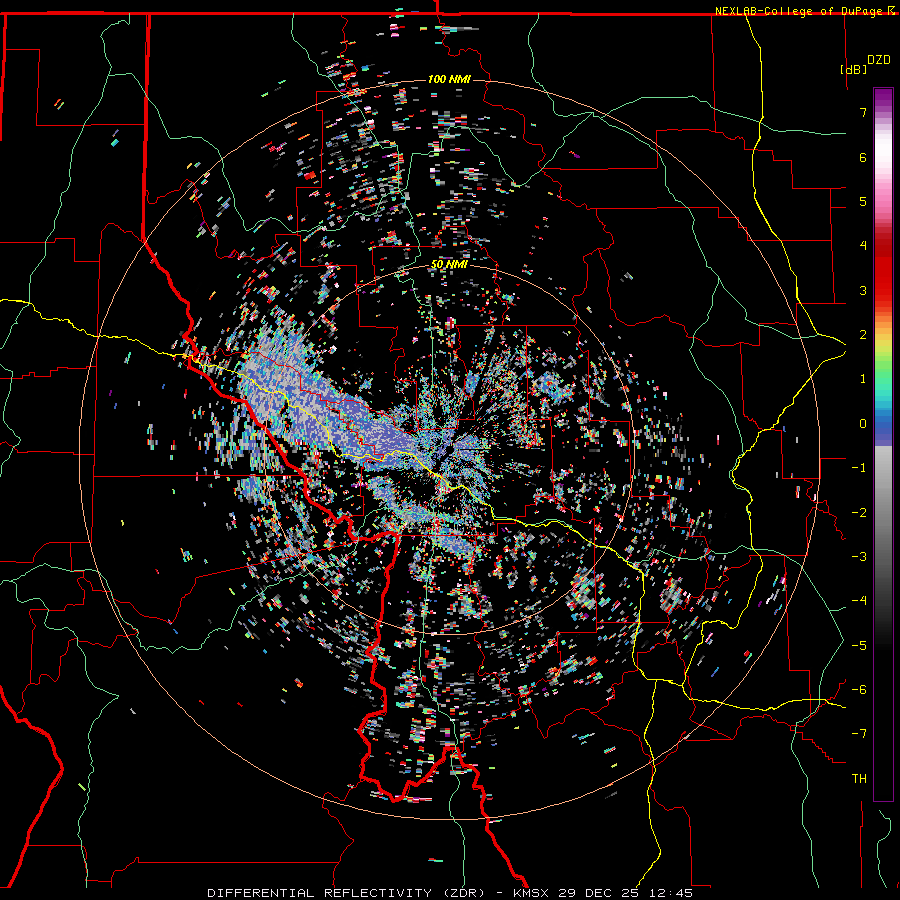Click the 6 value on color scale

click(x=863, y=157)
